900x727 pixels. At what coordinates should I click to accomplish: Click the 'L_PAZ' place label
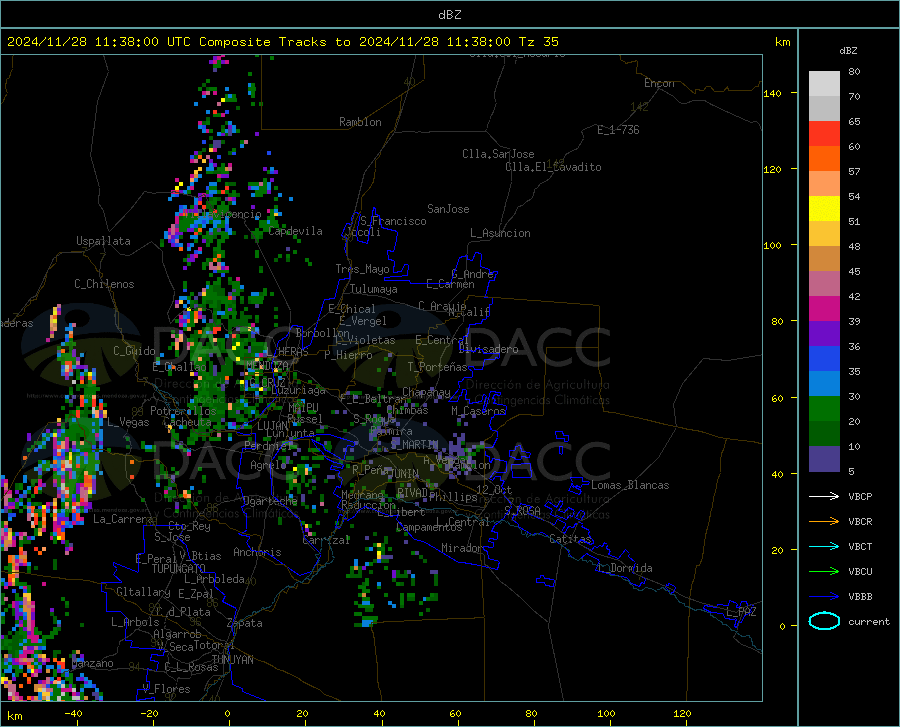pyautogui.click(x=741, y=612)
